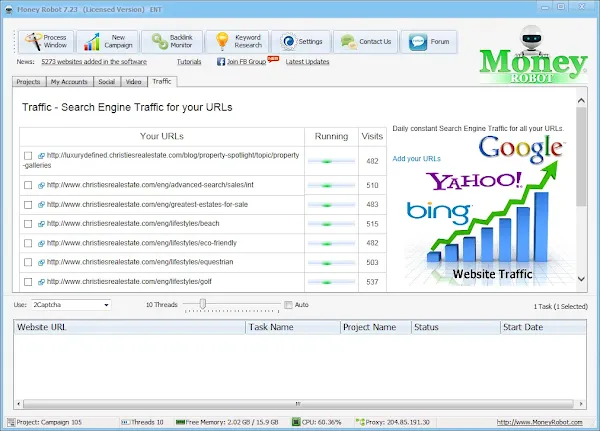Click the 537 visits cell
Viewport: 600px width, 431px height.
click(372, 282)
